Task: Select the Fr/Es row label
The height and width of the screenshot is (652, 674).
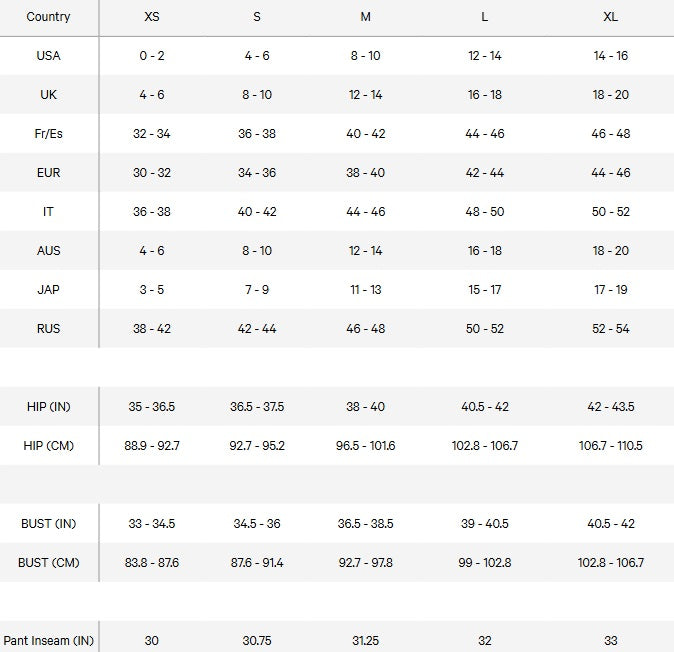Action: (x=48, y=134)
